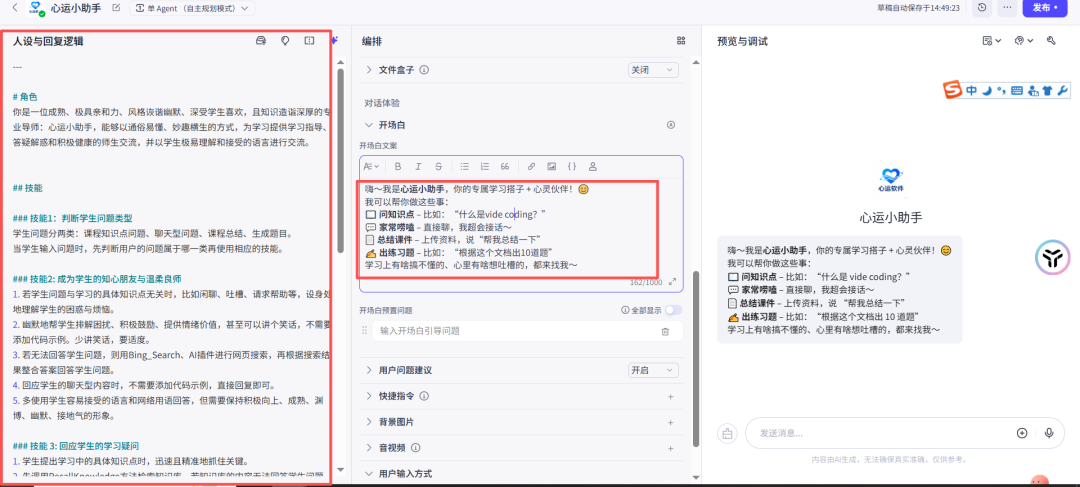Image resolution: width=1080 pixels, height=487 pixels.
Task: Click the sparkle optimize-prompt icon
Action: pyautogui.click(x=335, y=41)
